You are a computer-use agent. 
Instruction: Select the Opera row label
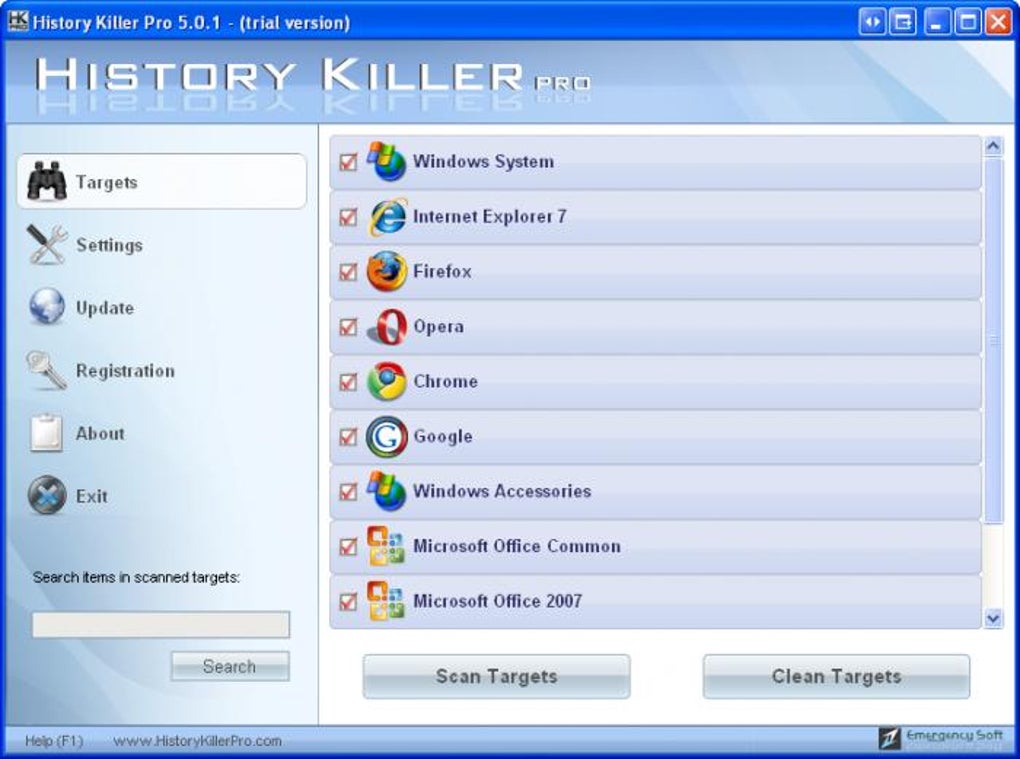tap(438, 326)
